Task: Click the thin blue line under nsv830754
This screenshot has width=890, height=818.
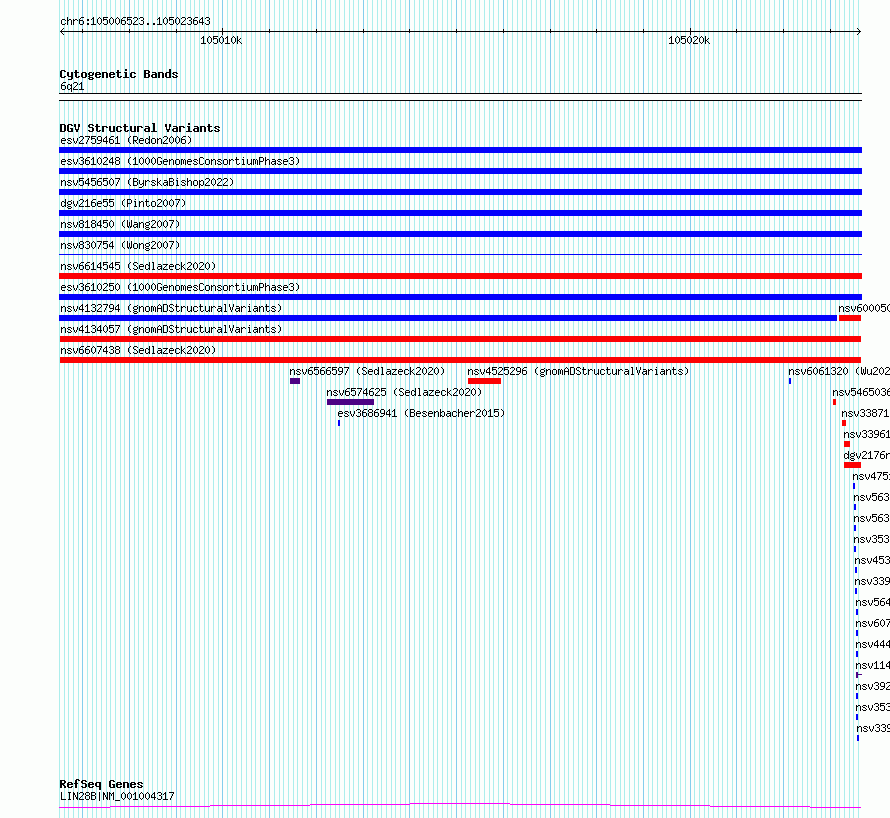Action: click(460, 254)
